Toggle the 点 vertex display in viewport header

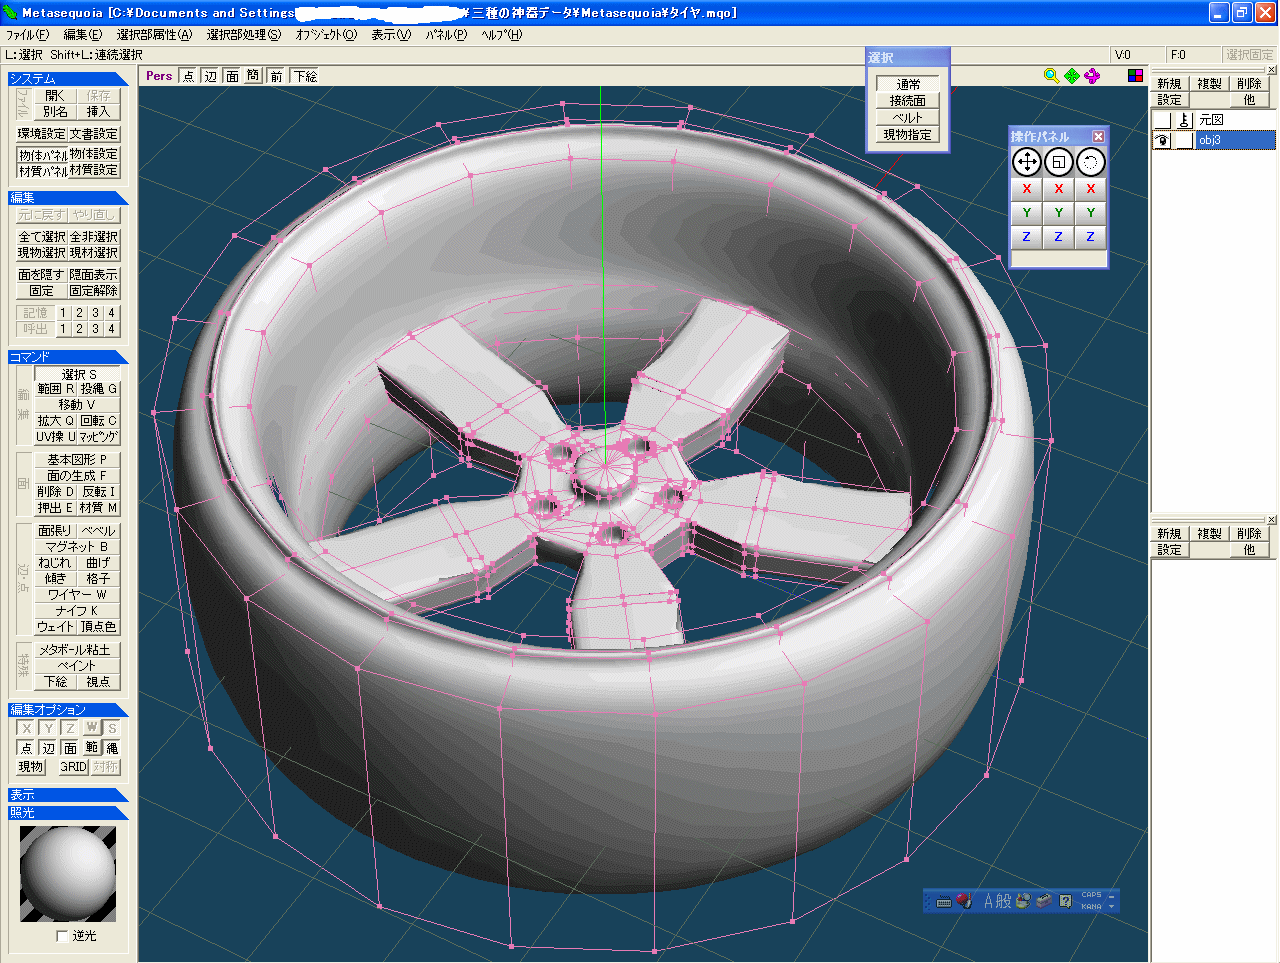(188, 76)
